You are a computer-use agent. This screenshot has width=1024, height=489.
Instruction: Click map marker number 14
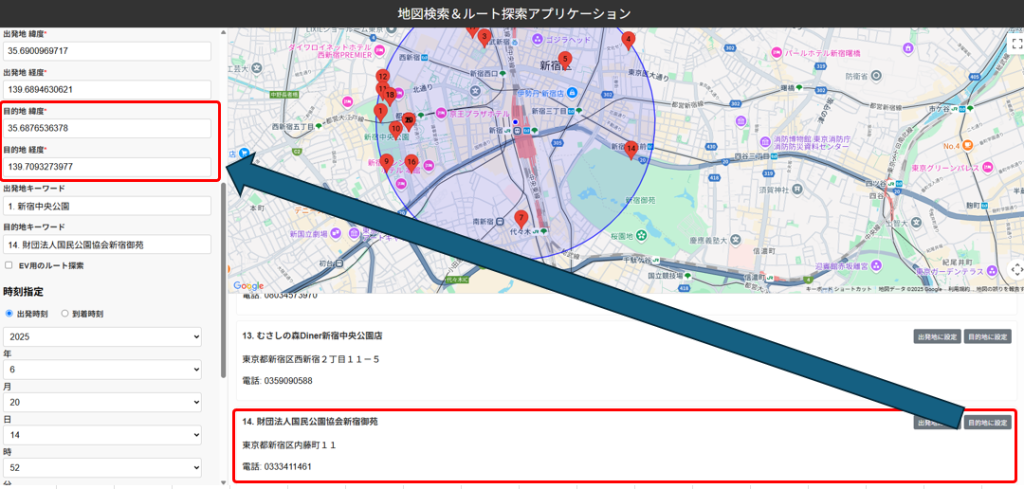coord(631,150)
